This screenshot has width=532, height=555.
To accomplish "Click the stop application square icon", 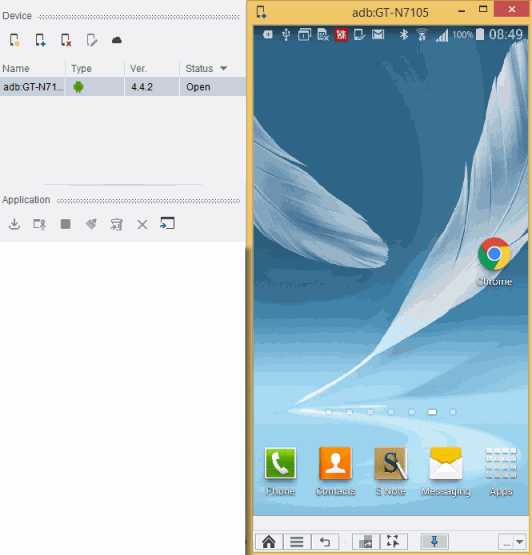I will coord(65,224).
